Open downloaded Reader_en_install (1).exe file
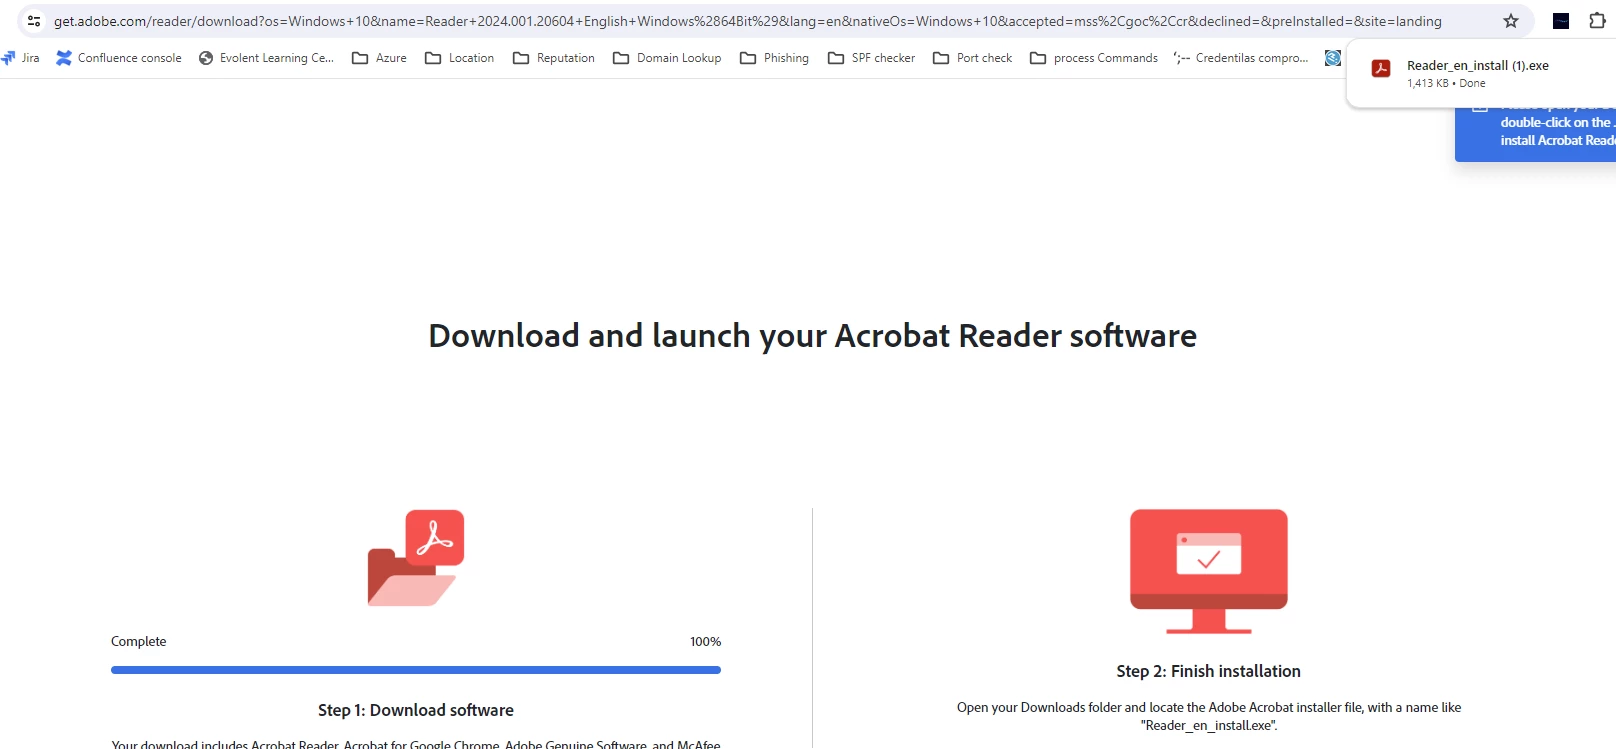Viewport: 1616px width, 749px height. tap(1477, 65)
